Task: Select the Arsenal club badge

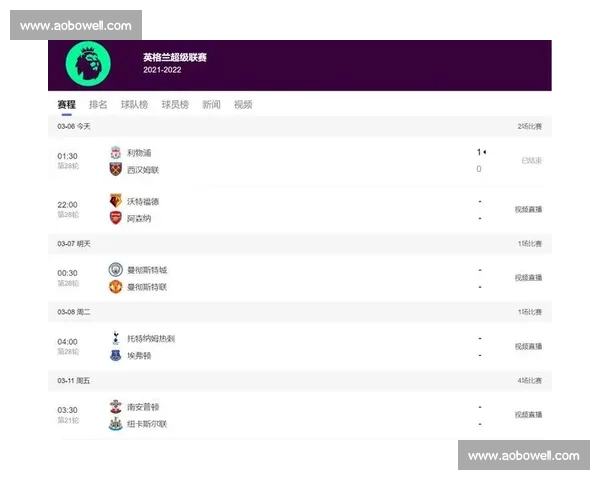Action: (x=116, y=218)
